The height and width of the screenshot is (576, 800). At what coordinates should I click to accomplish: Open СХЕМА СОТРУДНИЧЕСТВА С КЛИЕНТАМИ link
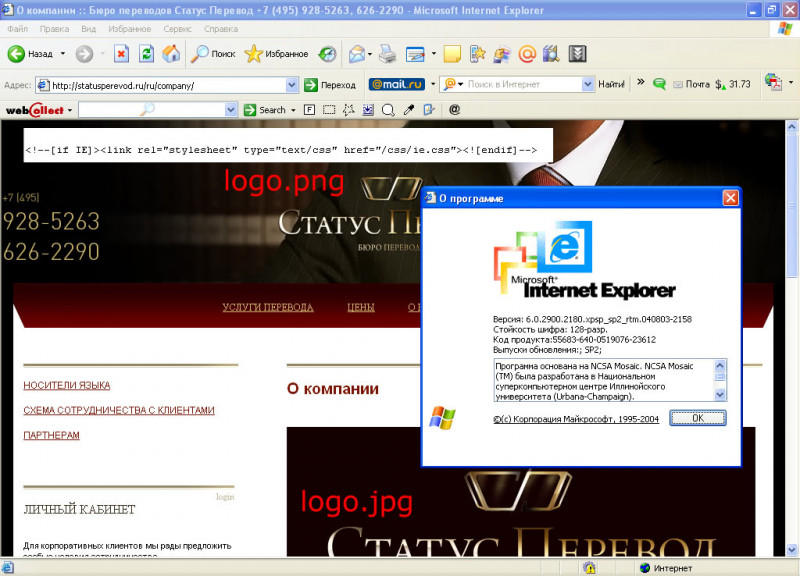coord(119,410)
